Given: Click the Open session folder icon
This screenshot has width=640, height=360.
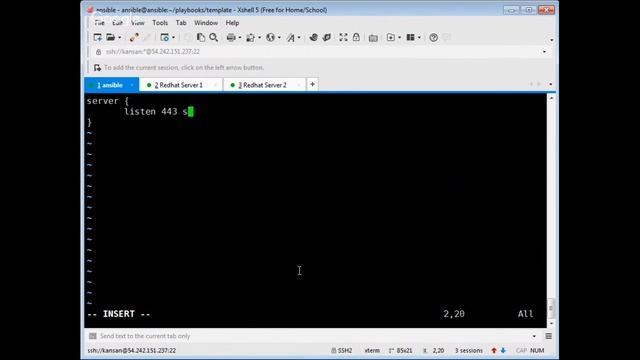Looking at the screenshot, I should click(x=110, y=38).
